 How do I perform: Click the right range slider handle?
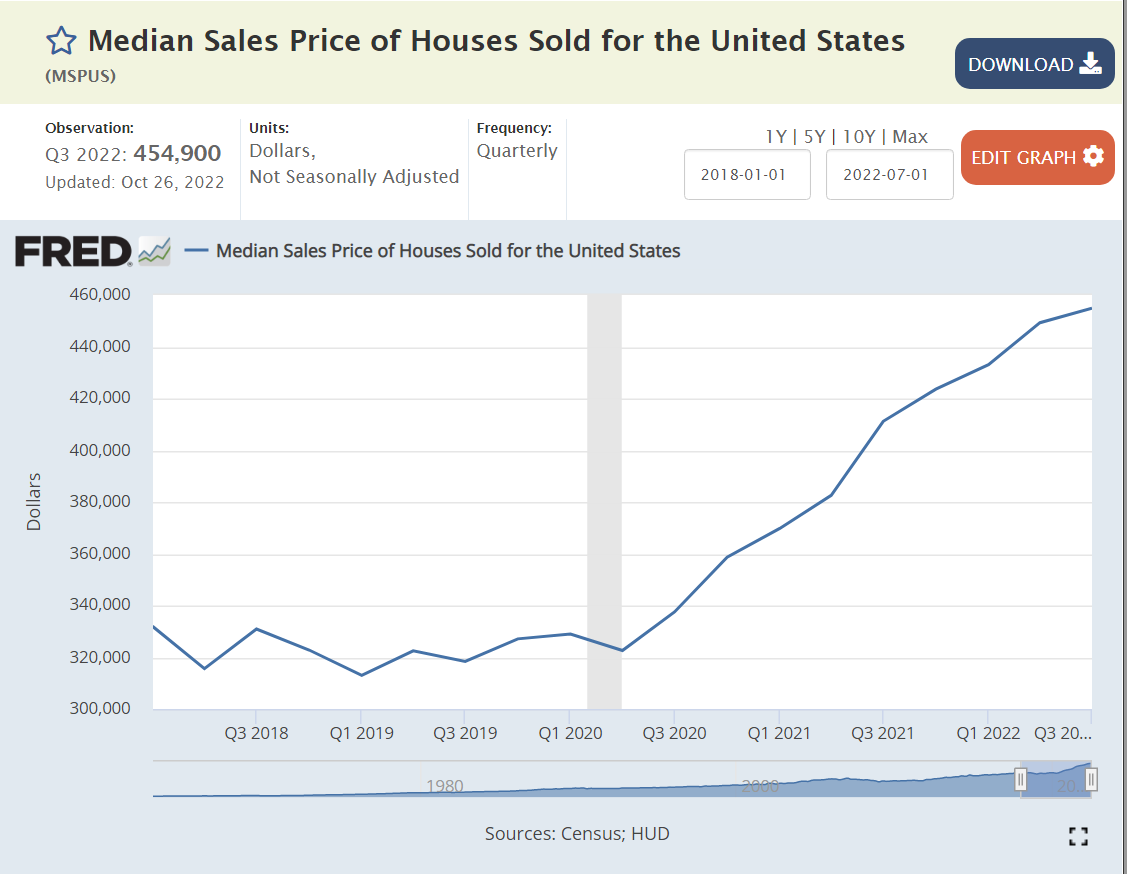point(1091,779)
